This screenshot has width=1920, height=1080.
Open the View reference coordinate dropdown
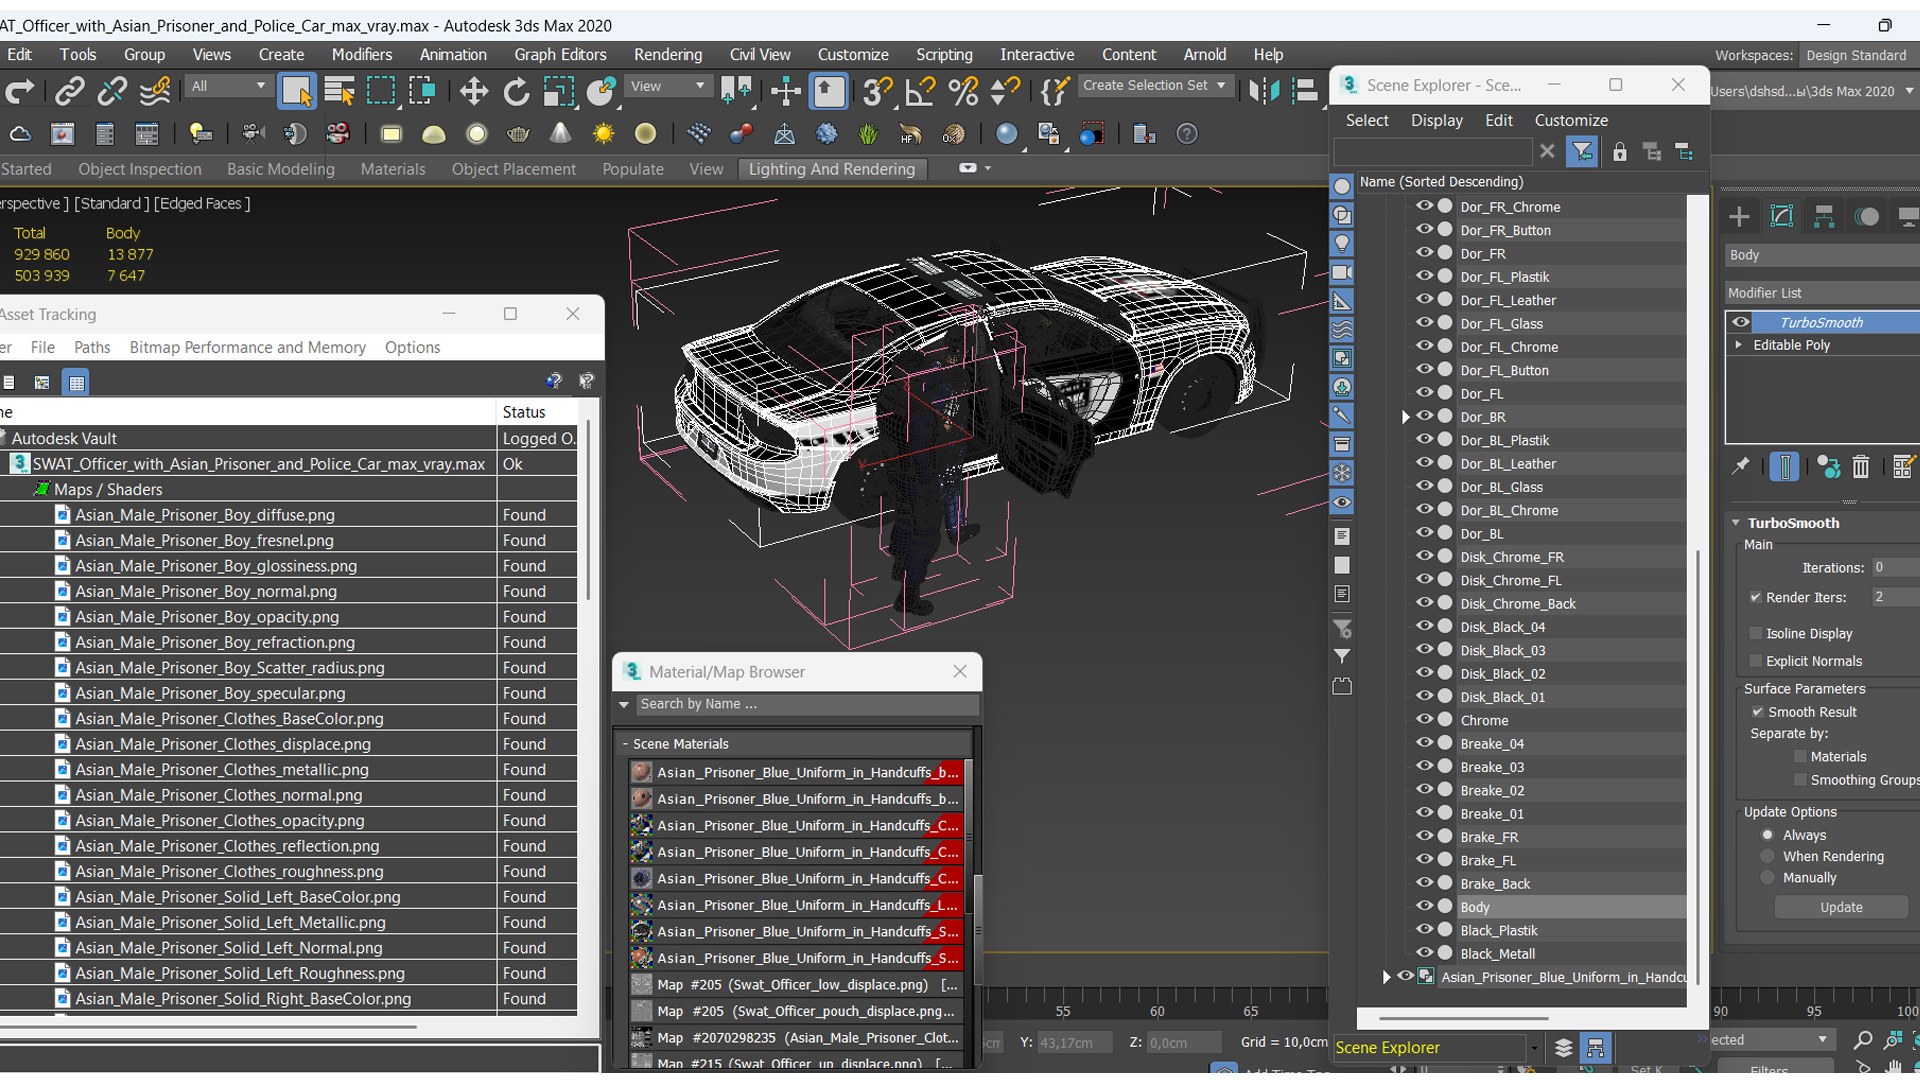(x=667, y=87)
